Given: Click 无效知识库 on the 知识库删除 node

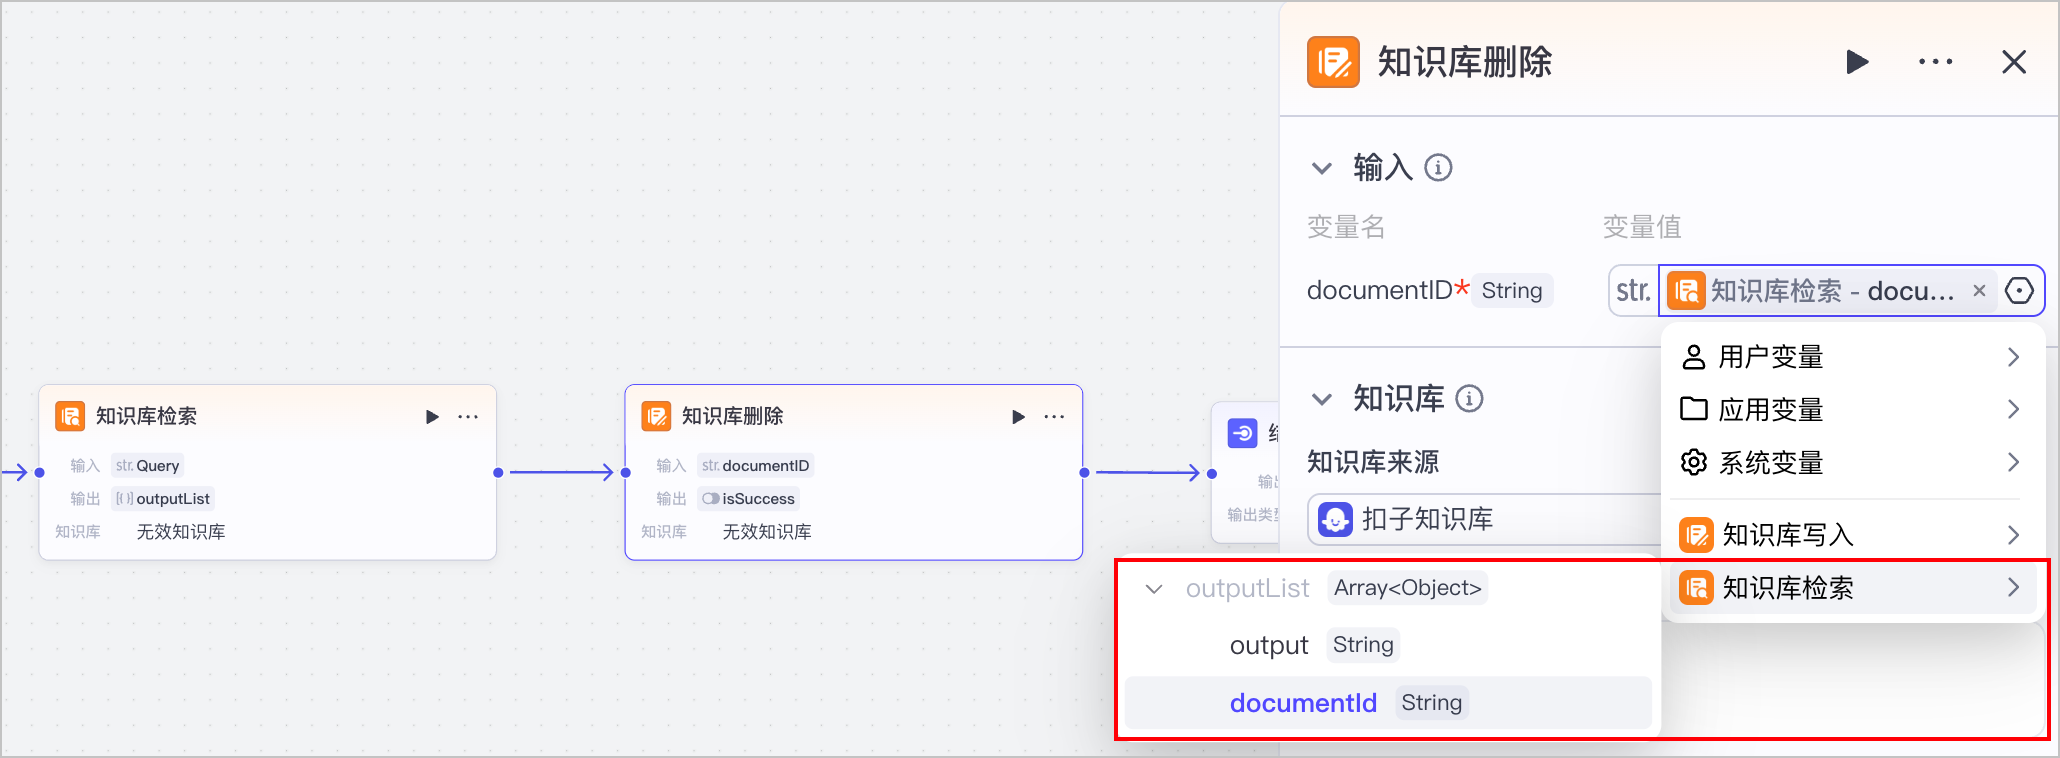Looking at the screenshot, I should [767, 532].
